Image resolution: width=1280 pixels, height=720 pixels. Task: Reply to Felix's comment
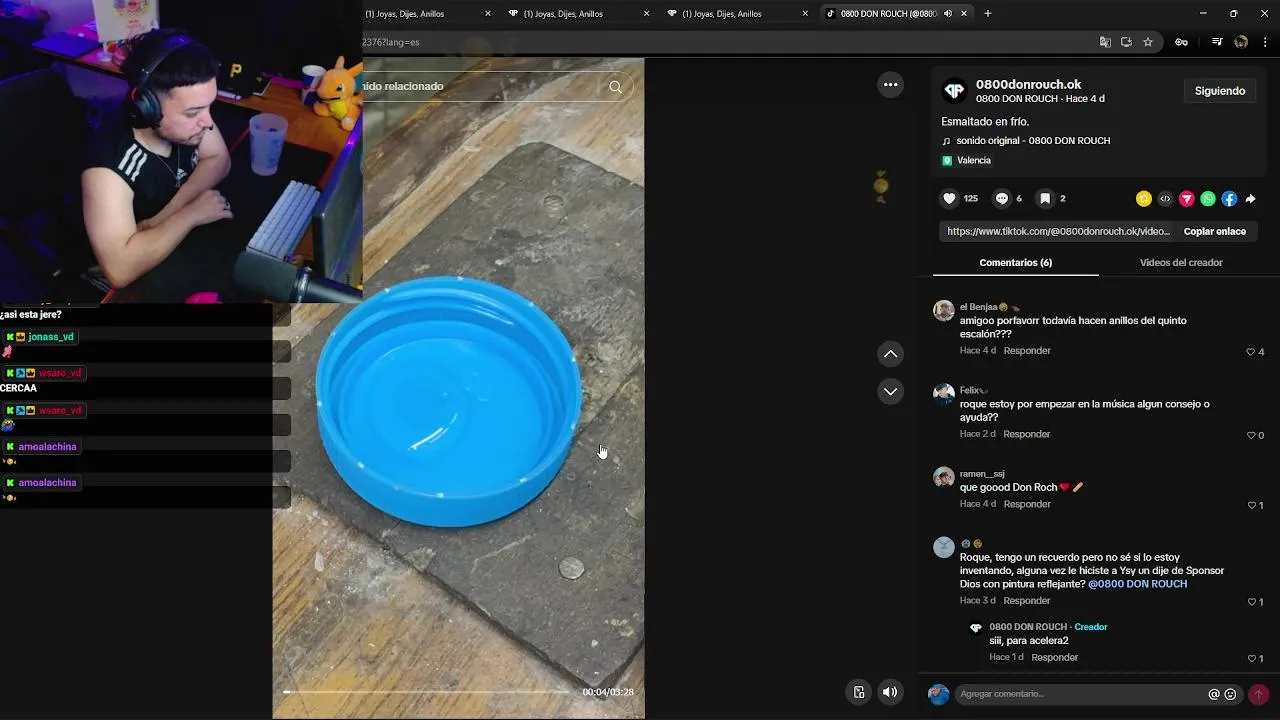coord(1027,435)
